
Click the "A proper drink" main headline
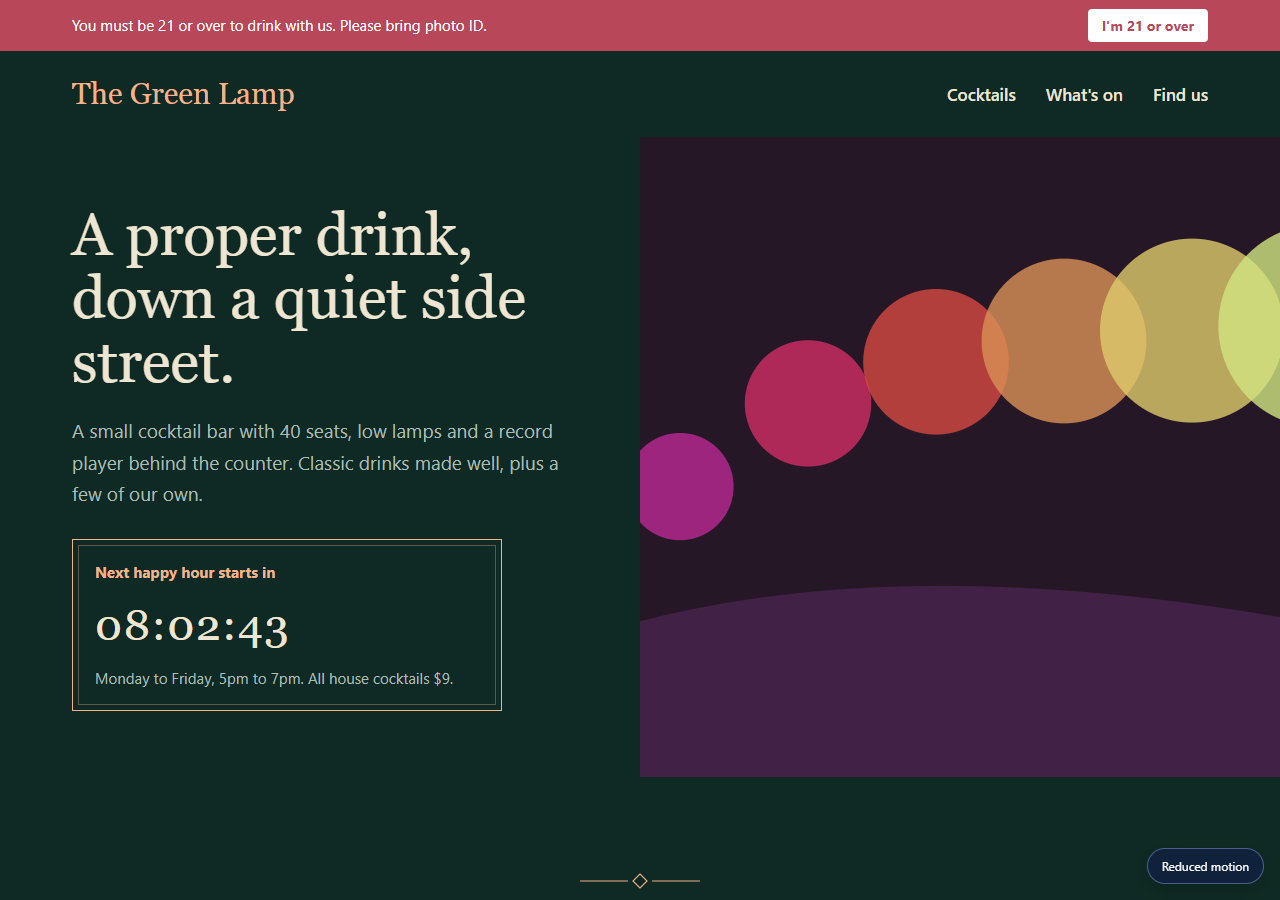[299, 298]
